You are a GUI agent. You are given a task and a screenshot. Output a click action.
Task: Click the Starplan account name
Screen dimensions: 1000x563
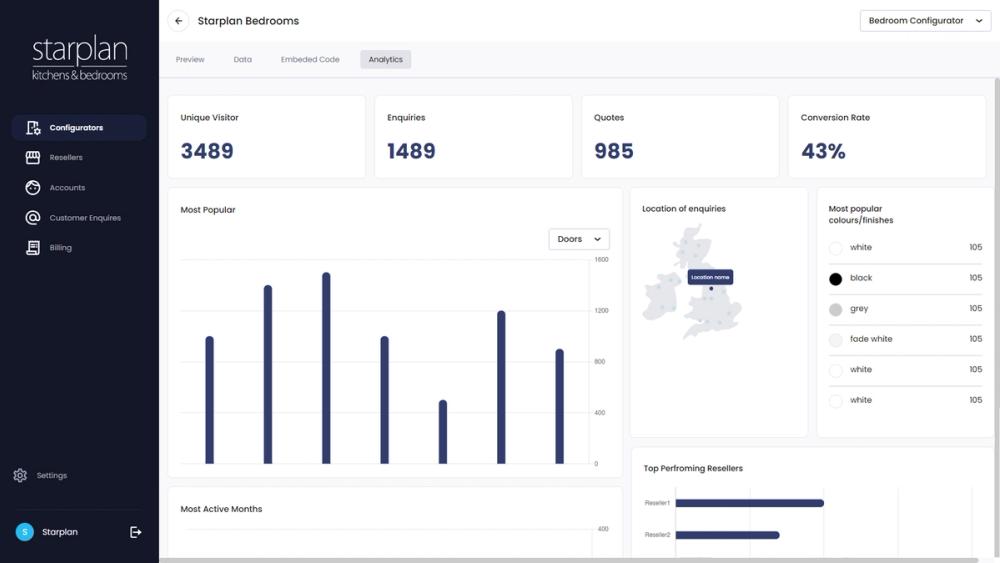click(x=60, y=532)
